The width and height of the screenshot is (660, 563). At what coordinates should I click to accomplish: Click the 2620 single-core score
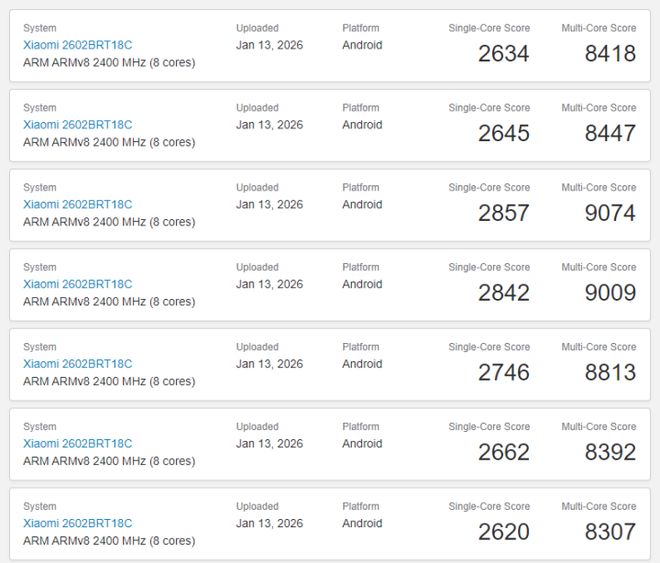click(x=503, y=532)
